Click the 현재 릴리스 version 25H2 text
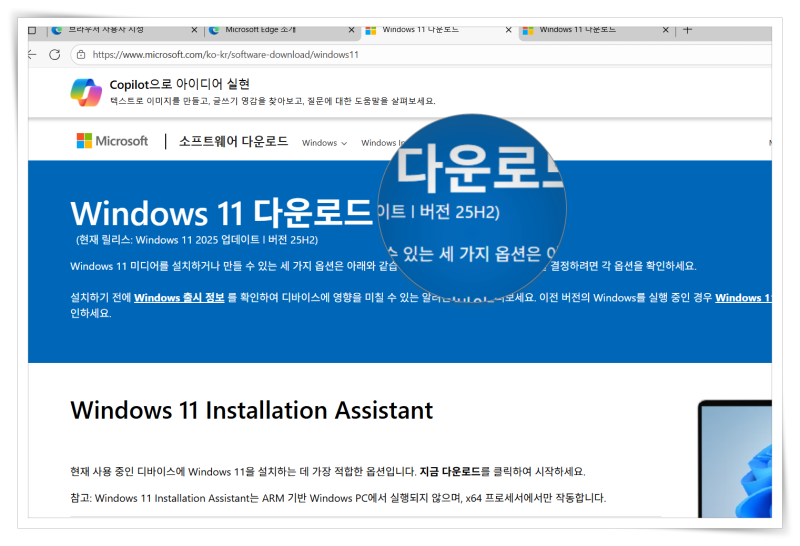The image size is (800, 546). [196, 240]
